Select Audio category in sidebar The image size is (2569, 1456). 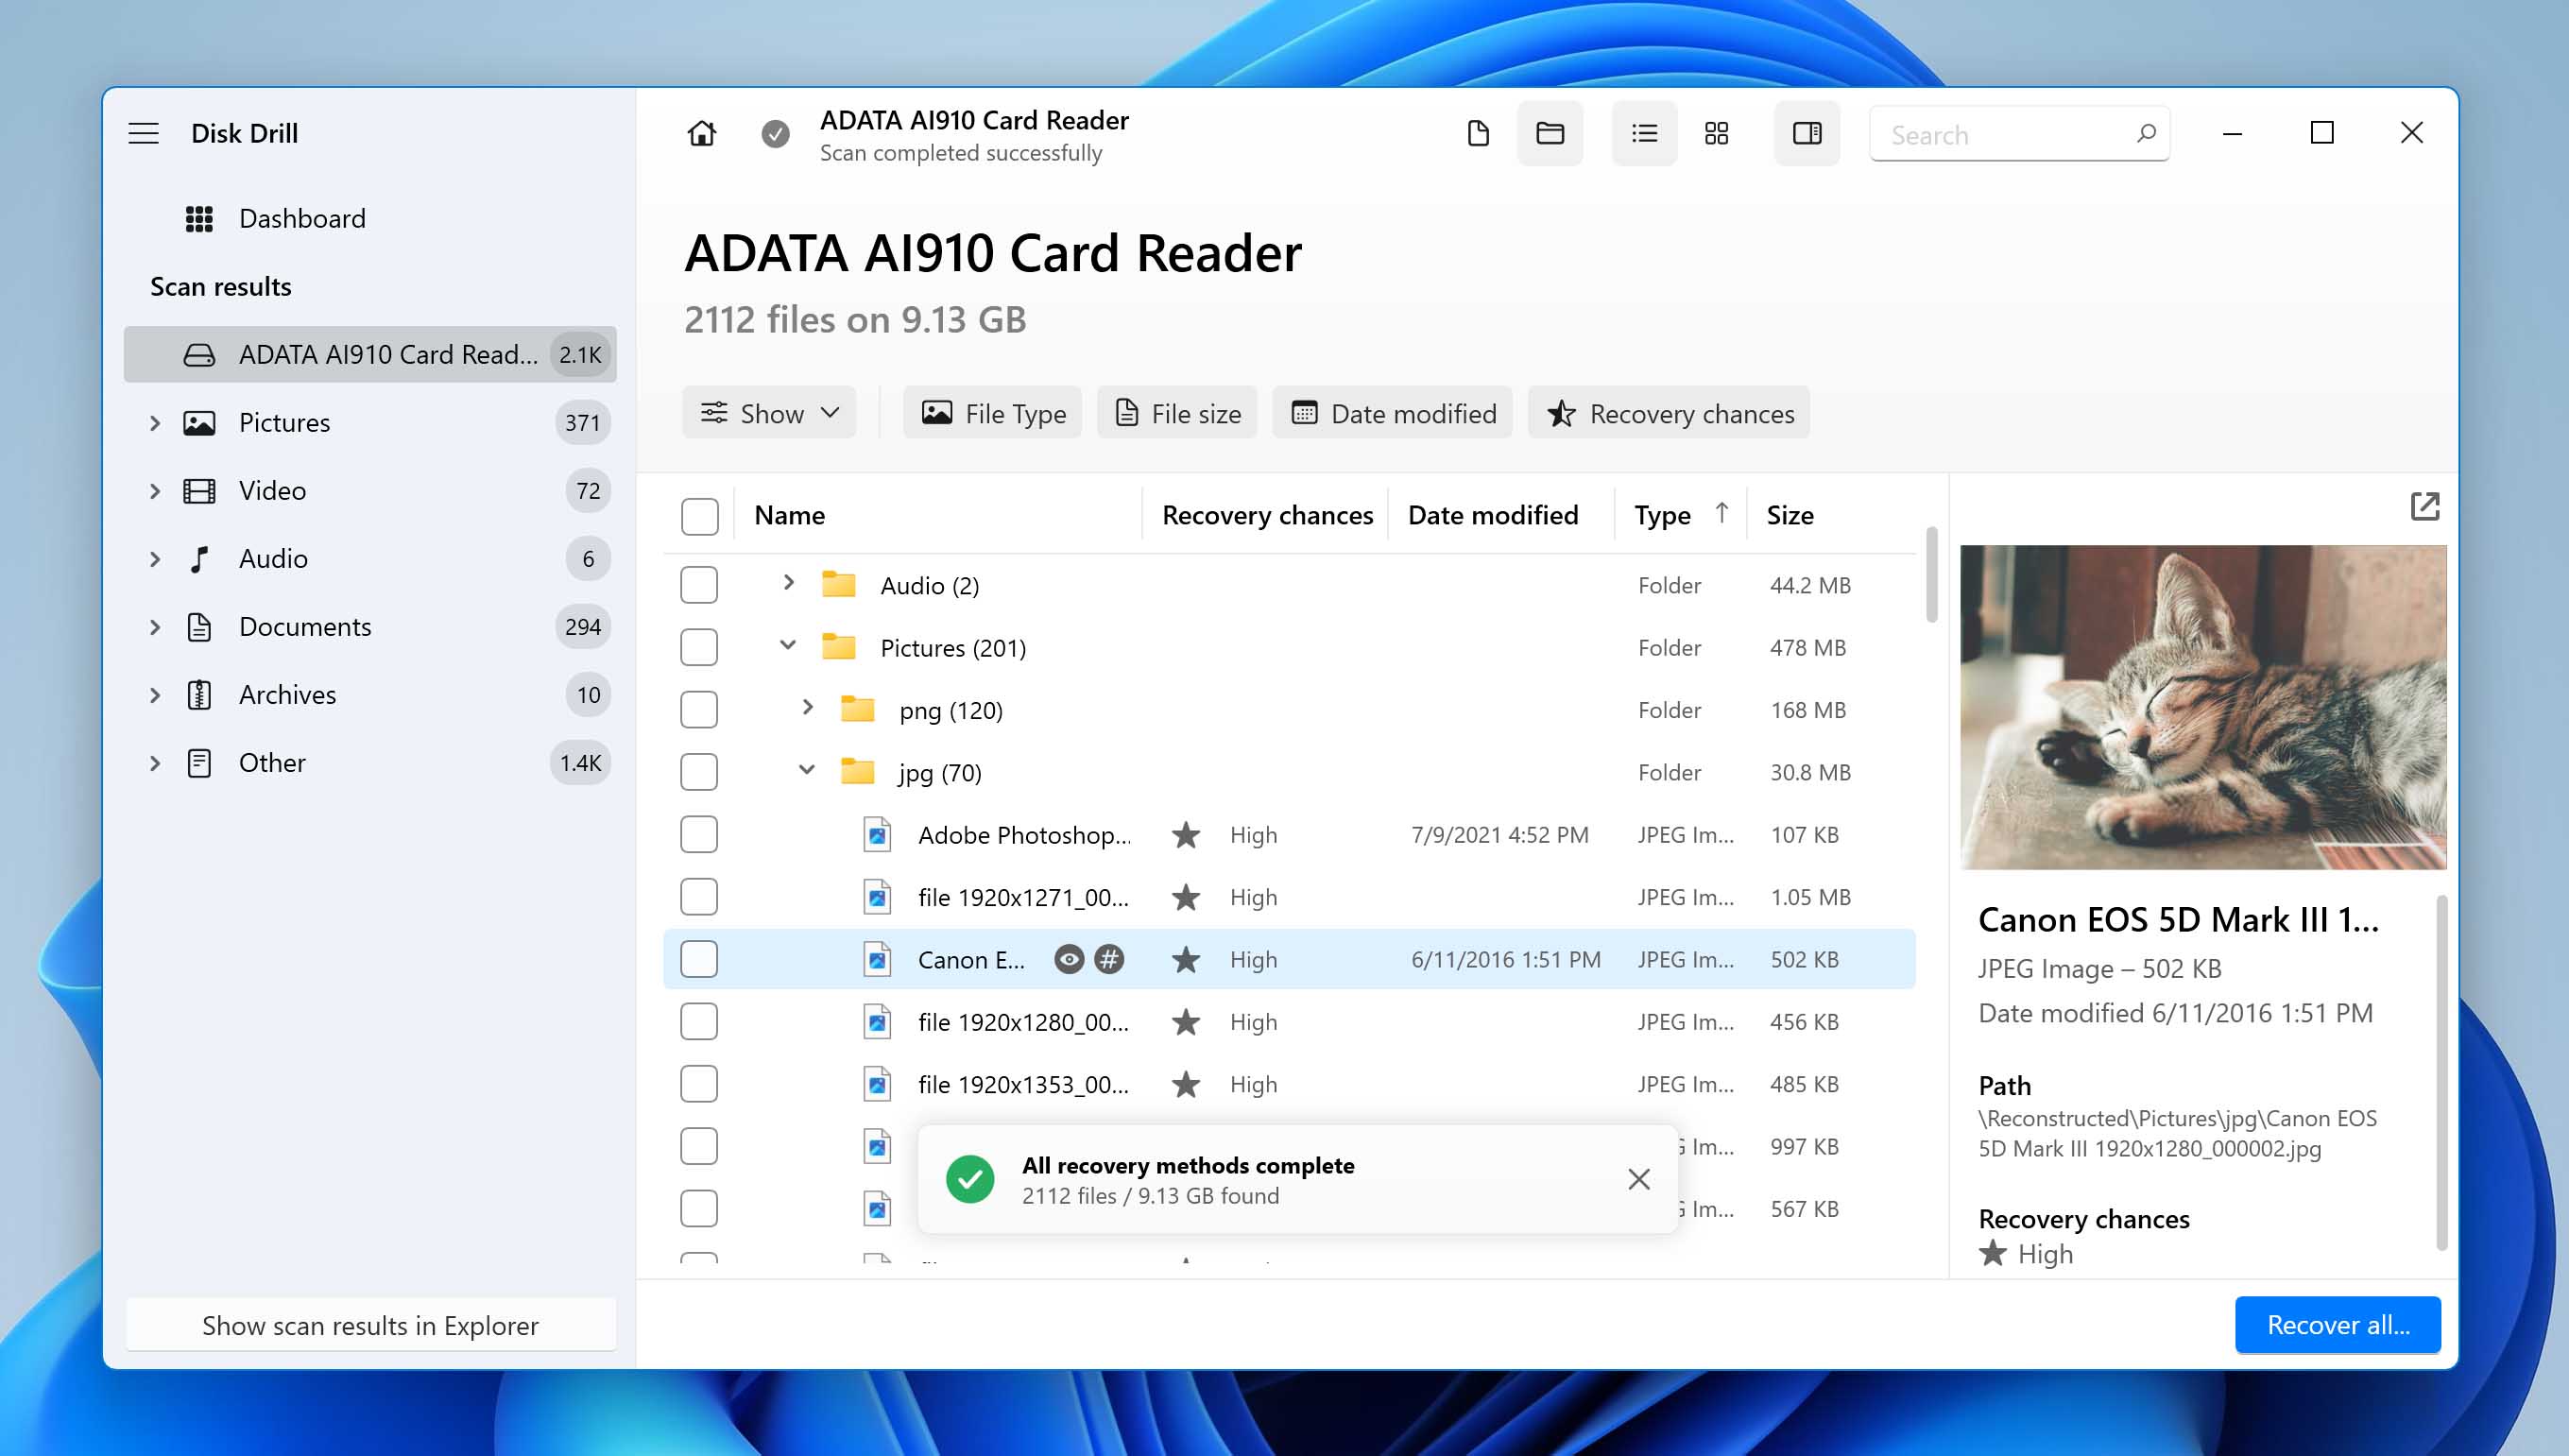tap(370, 558)
